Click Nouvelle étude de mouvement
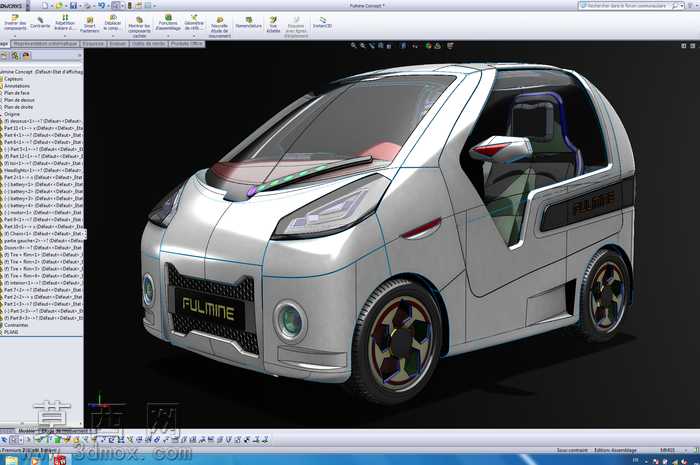This screenshot has width=700, height=465. coord(219,28)
